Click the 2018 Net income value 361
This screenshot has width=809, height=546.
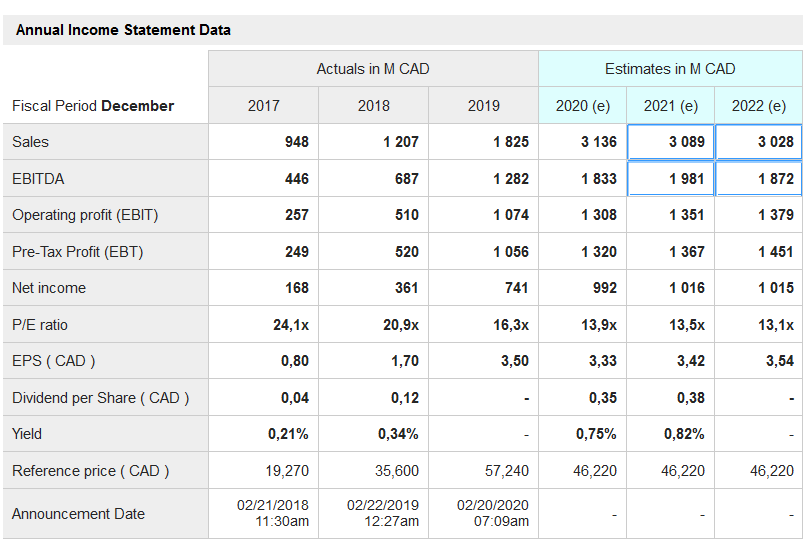(406, 288)
